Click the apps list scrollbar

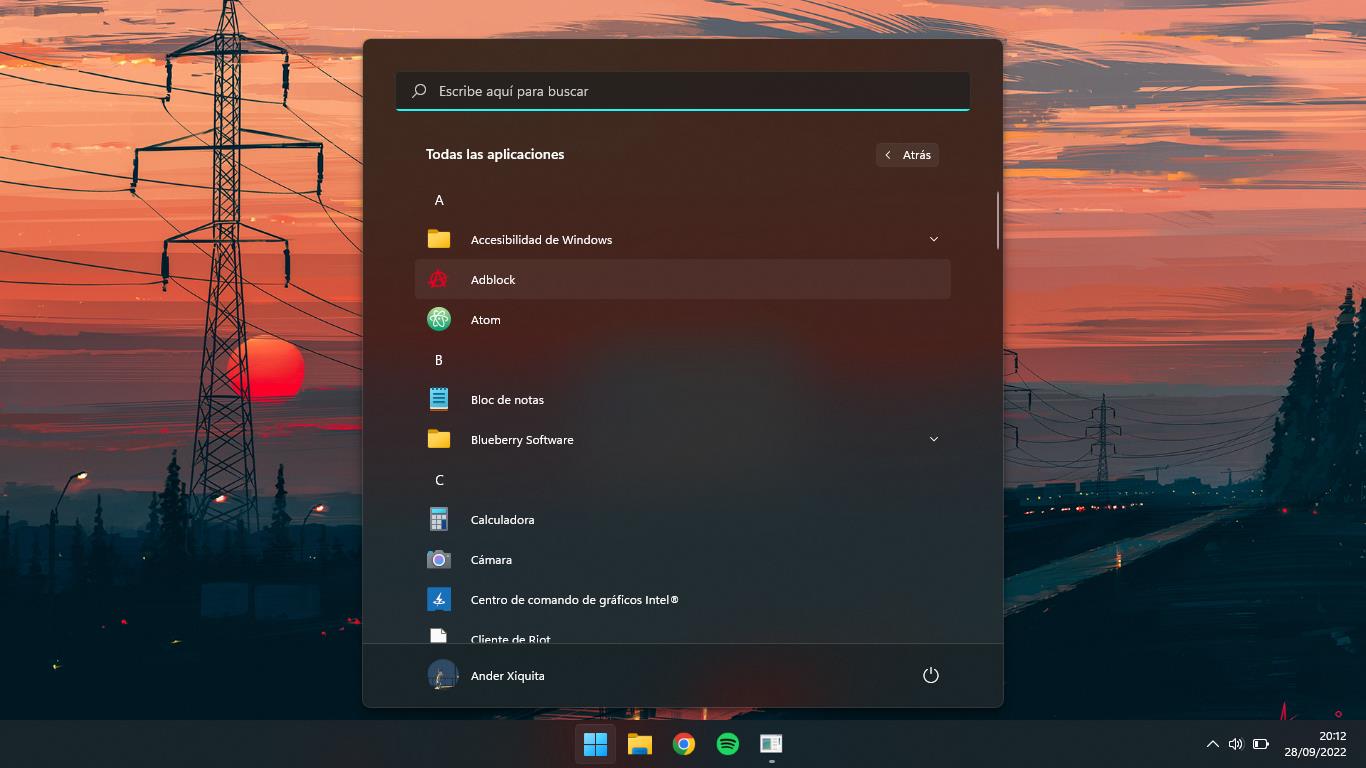click(x=997, y=220)
